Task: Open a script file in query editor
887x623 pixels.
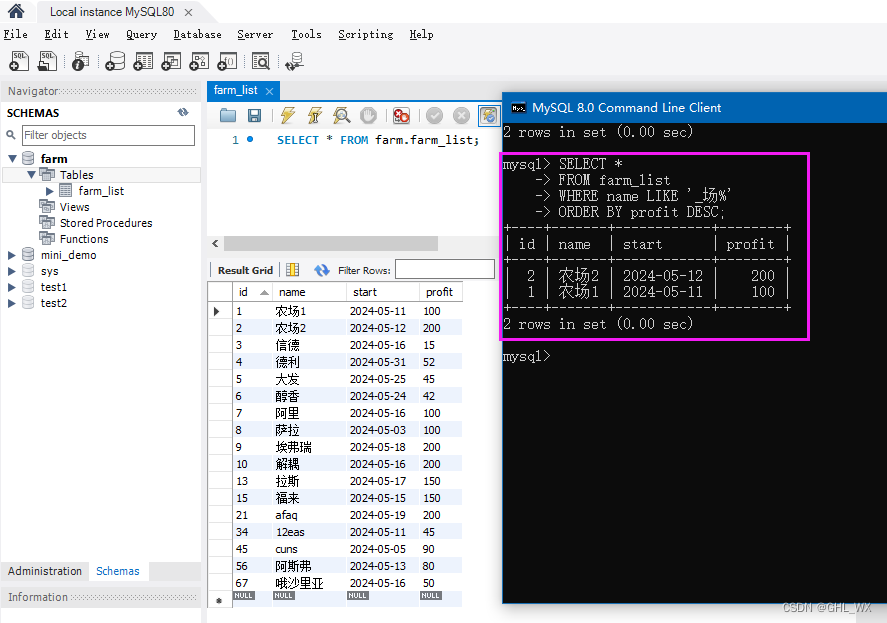Action: pyautogui.click(x=227, y=115)
